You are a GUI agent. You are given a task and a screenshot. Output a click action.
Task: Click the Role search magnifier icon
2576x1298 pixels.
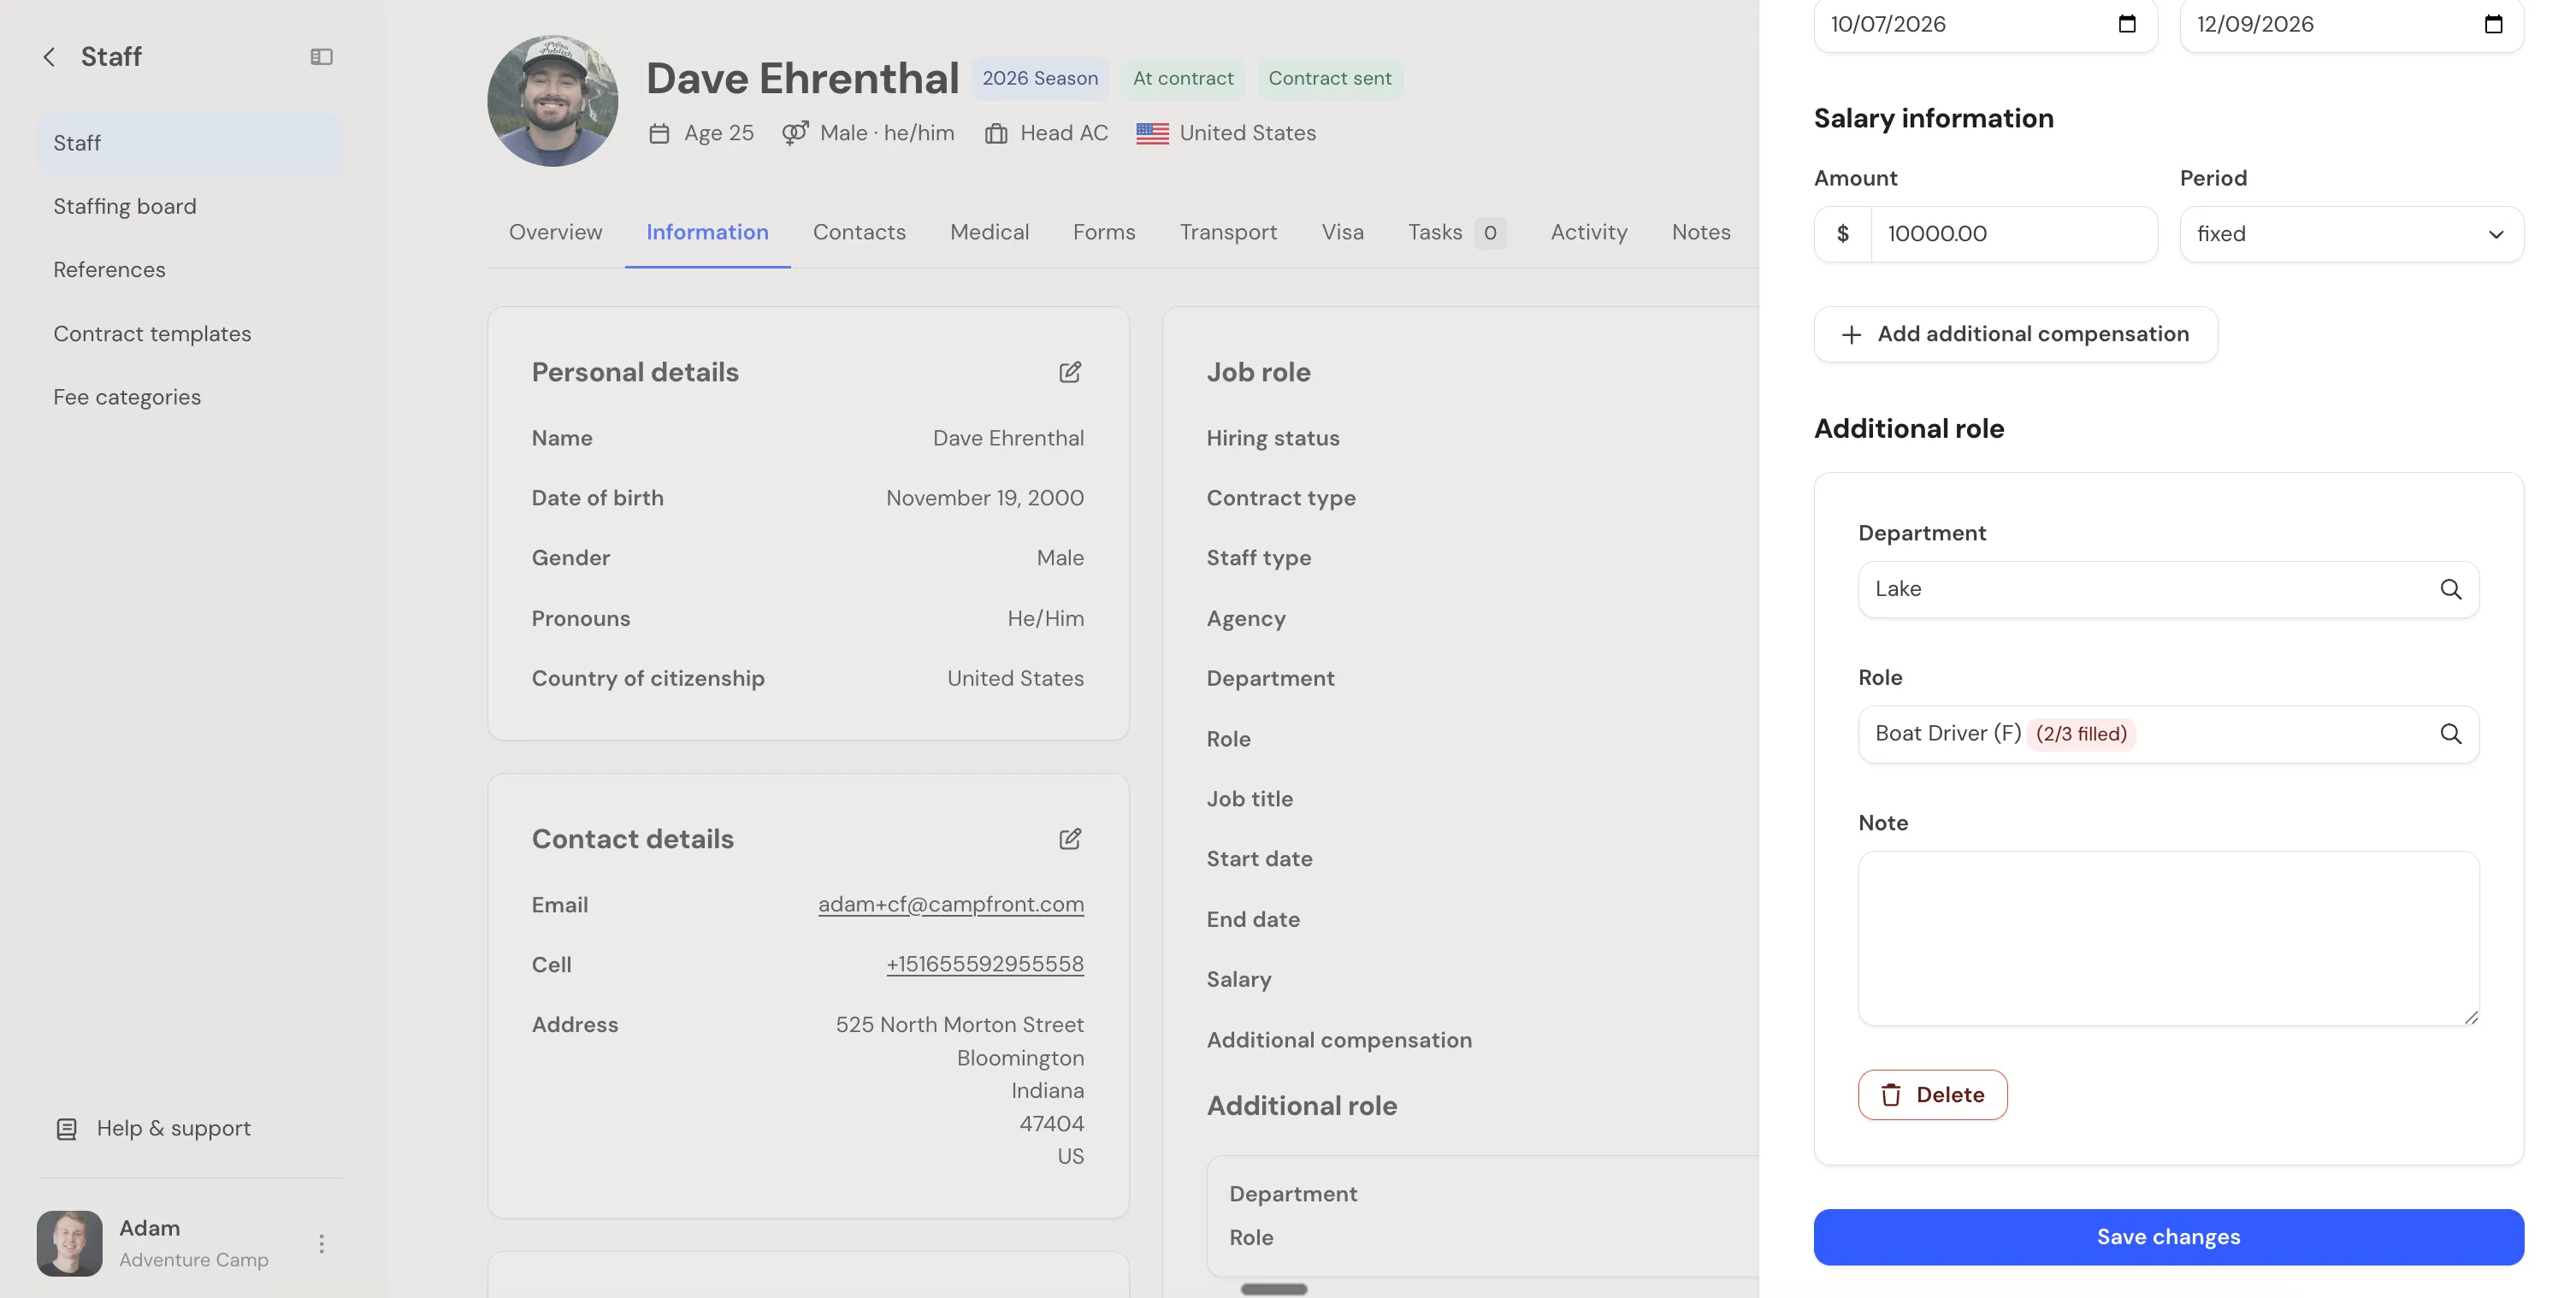click(x=2451, y=734)
